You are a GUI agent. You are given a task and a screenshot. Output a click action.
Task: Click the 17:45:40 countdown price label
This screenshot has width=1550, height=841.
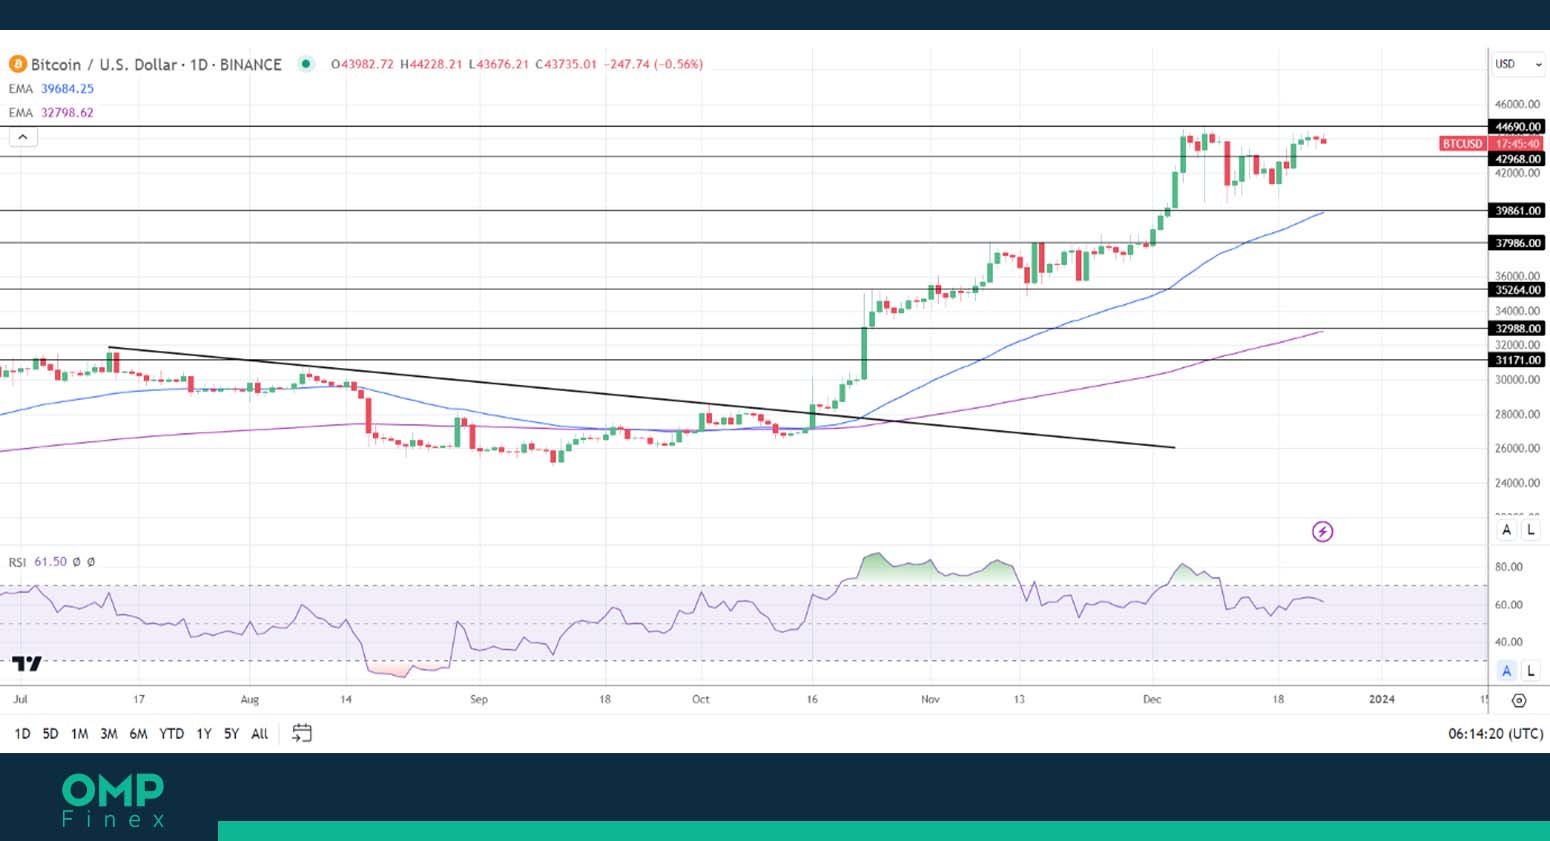pyautogui.click(x=1517, y=144)
